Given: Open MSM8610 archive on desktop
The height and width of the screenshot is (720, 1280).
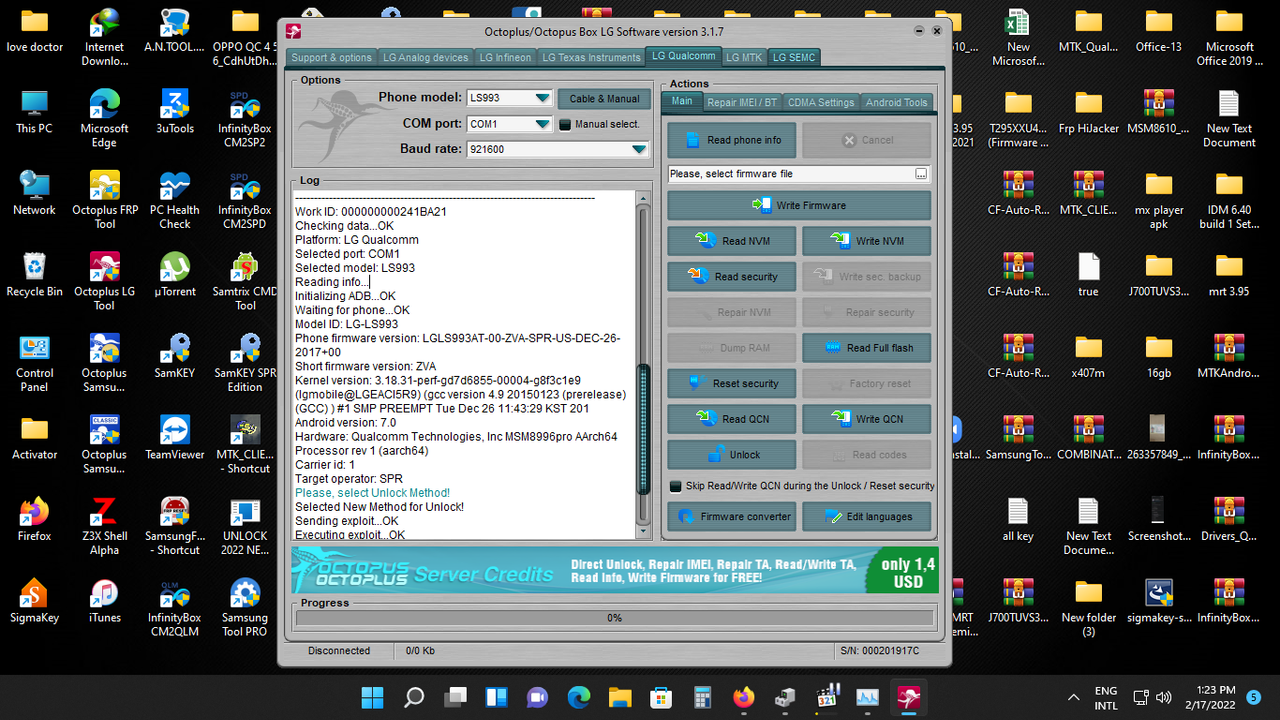Looking at the screenshot, I should point(1159,110).
